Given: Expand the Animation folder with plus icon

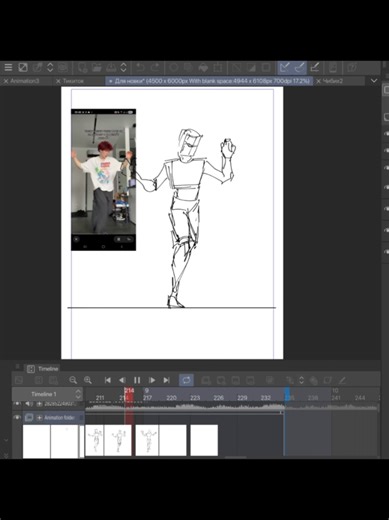Looking at the screenshot, I should pyautogui.click(x=39, y=418).
